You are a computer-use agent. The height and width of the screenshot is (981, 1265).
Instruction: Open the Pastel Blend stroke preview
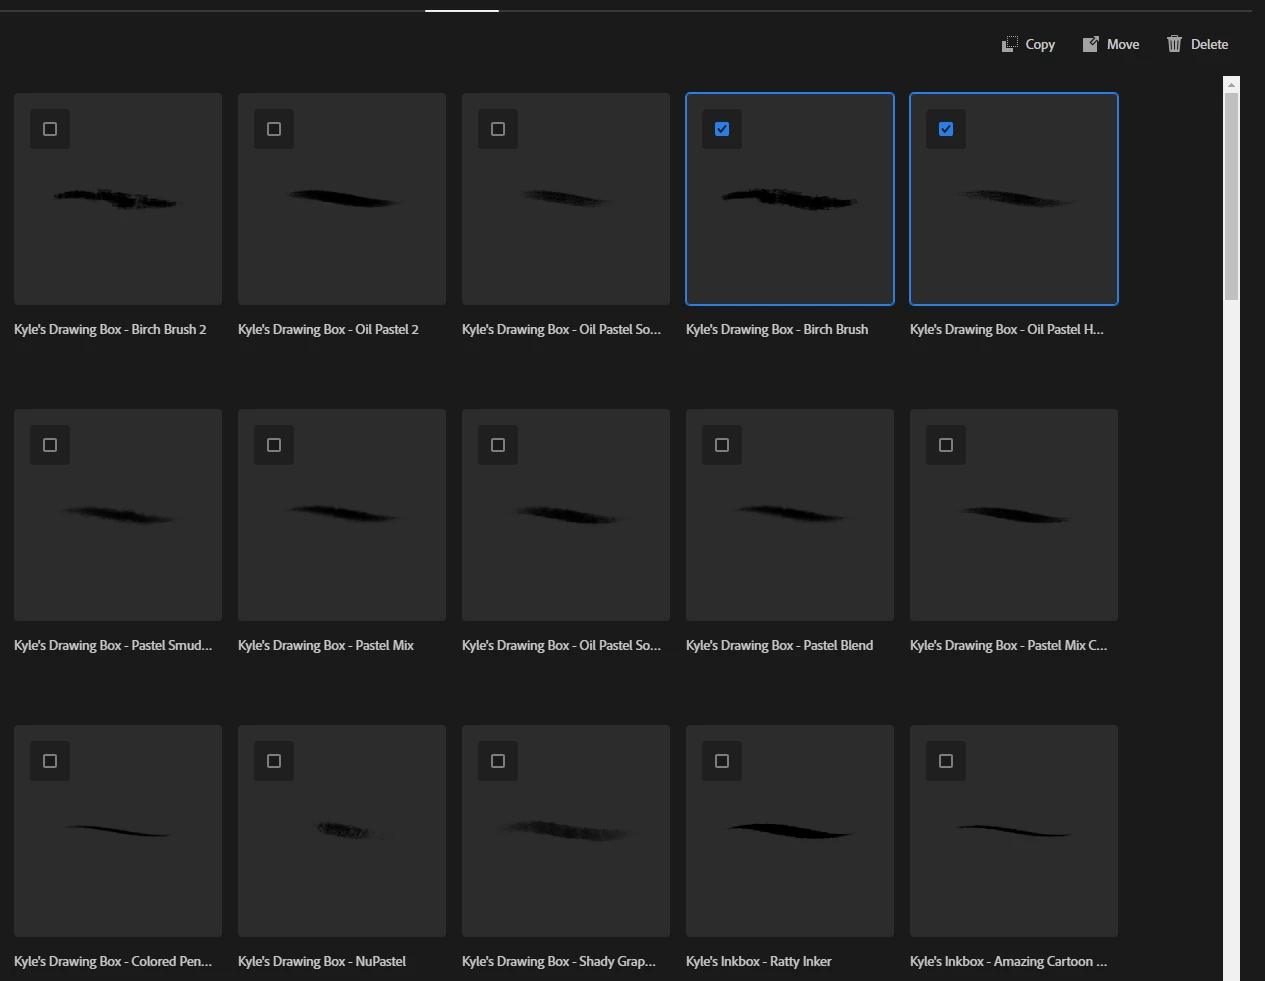(790, 515)
